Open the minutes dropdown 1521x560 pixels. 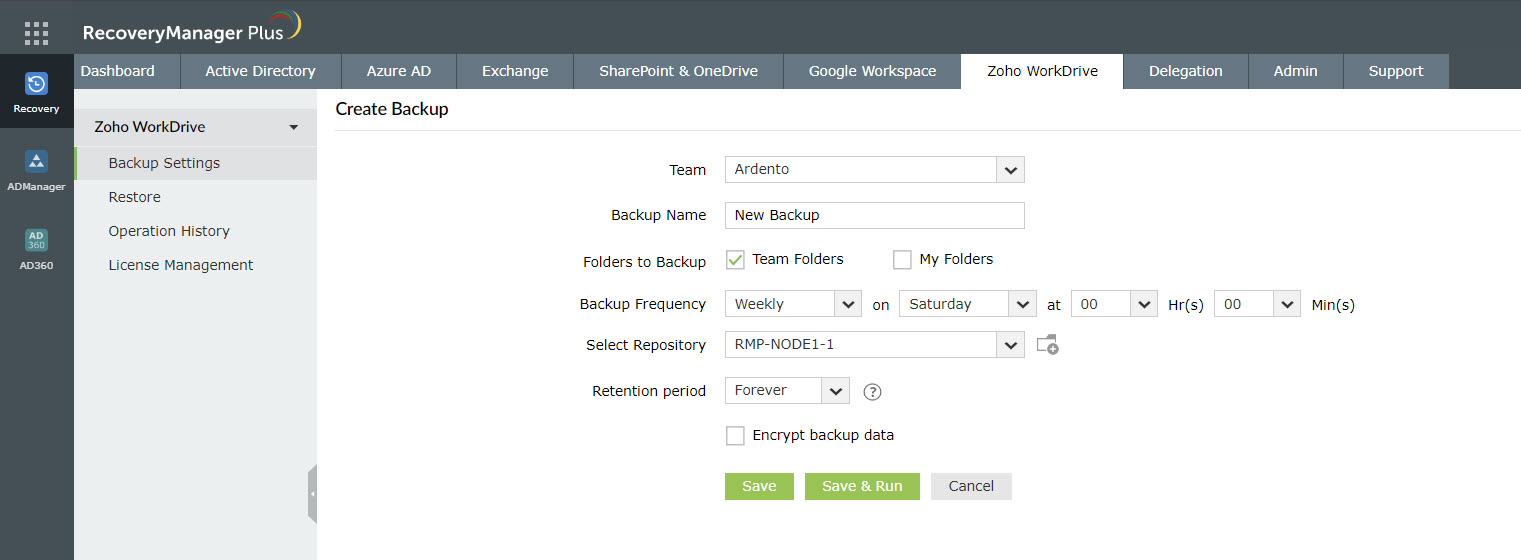(1257, 304)
